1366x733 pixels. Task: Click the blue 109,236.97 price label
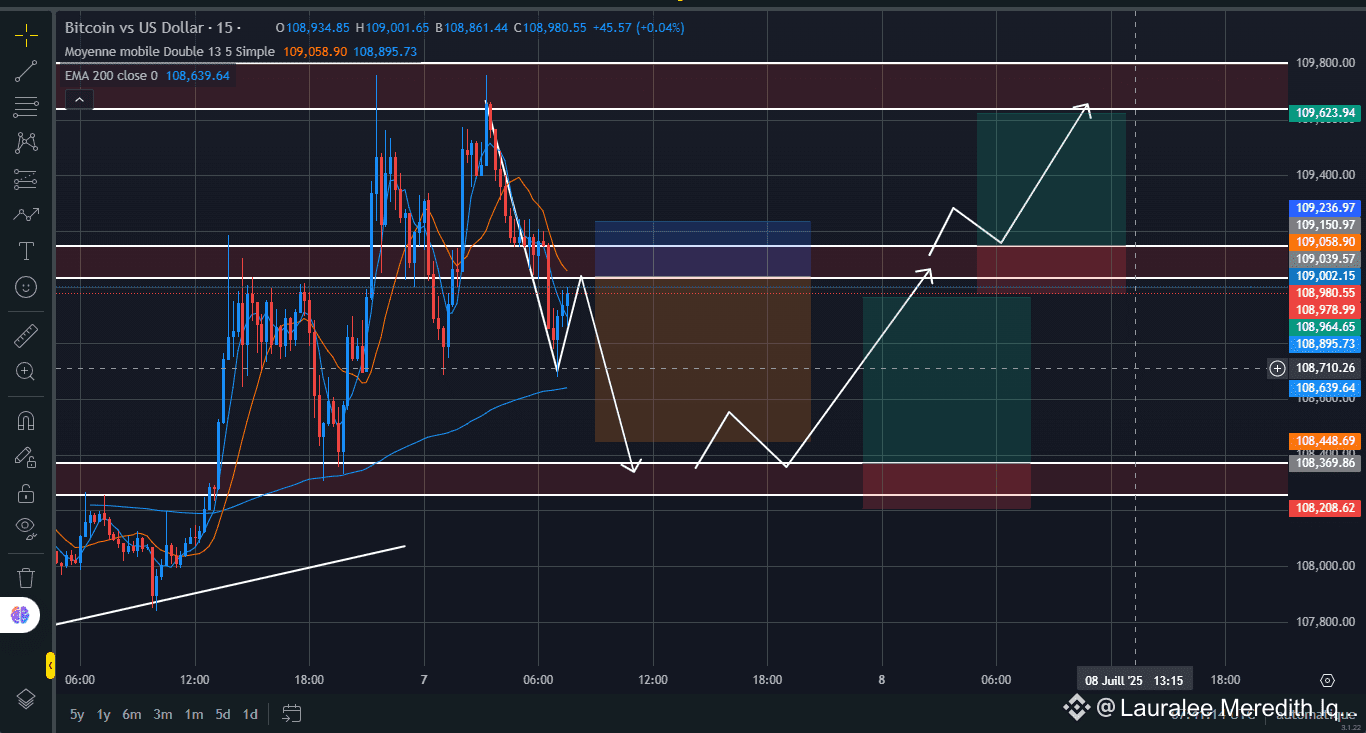click(1326, 208)
